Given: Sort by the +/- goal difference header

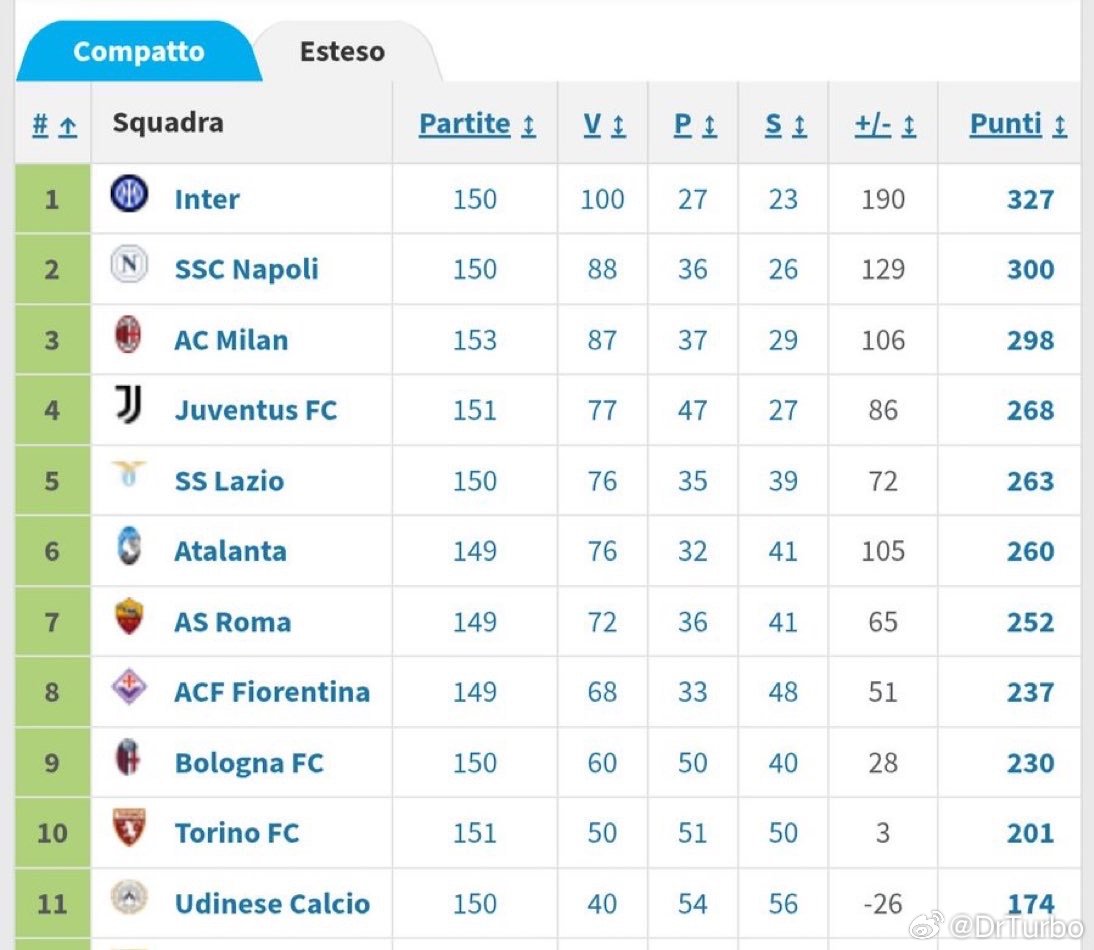Looking at the screenshot, I should [x=885, y=124].
